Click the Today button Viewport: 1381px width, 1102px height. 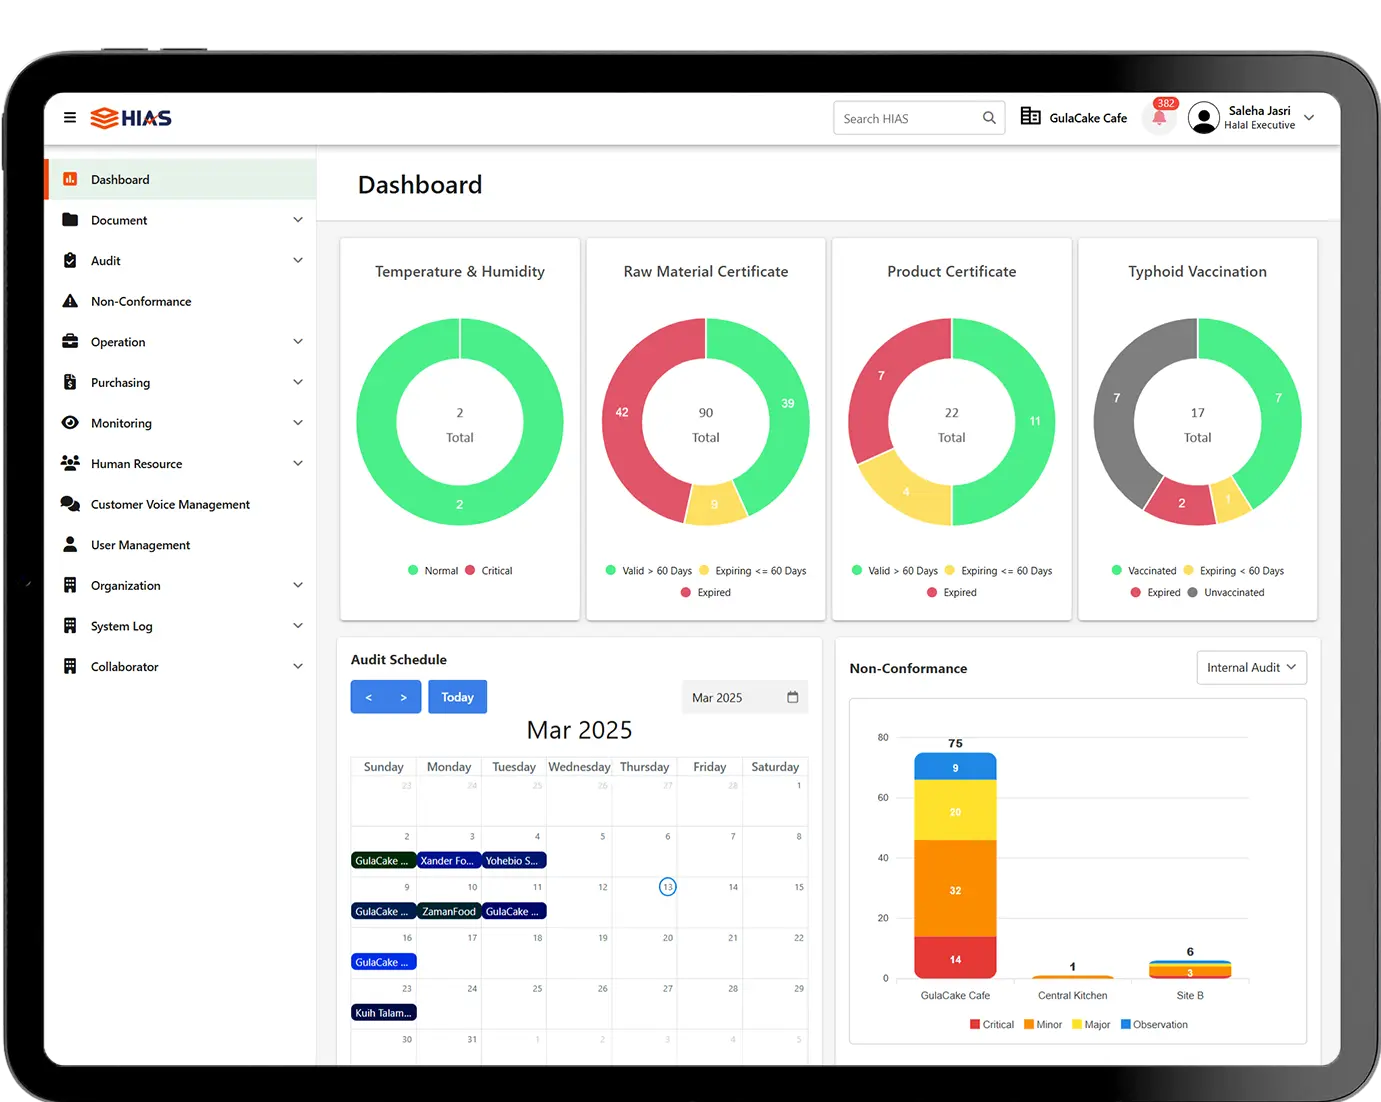click(x=457, y=697)
